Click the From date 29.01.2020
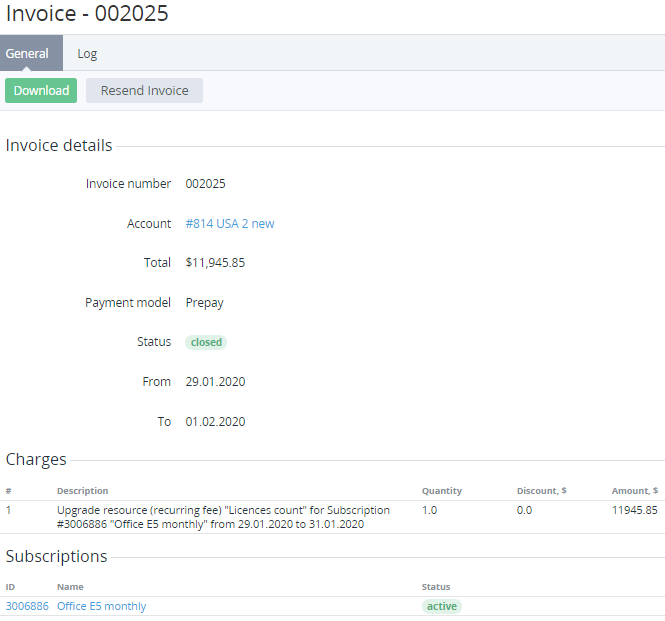The width and height of the screenshot is (665, 621). coord(215,382)
